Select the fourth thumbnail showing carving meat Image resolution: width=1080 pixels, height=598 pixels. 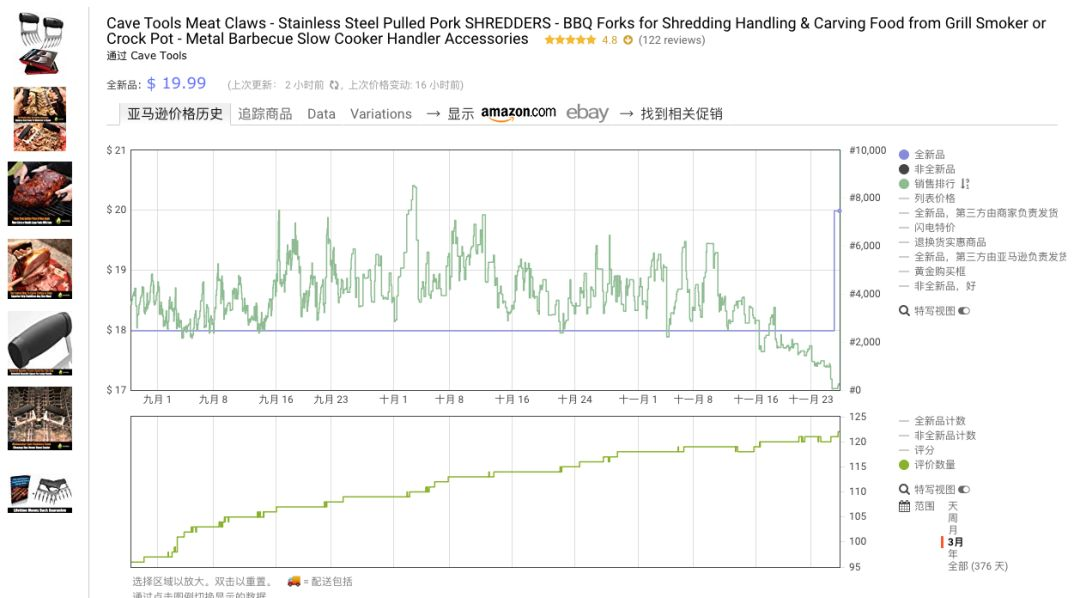tap(40, 269)
